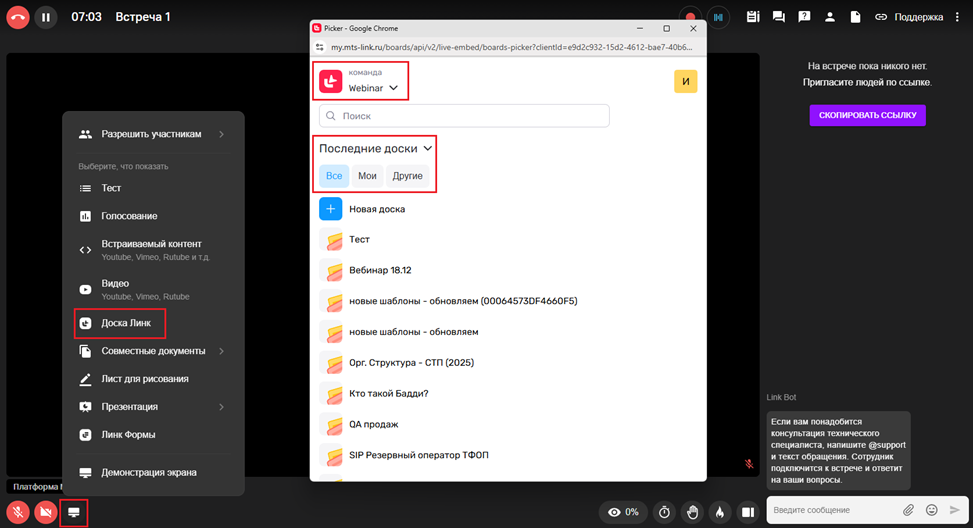This screenshot has height=528, width=973.
Task: Create a Новая доска with the plus icon
Action: tap(331, 209)
